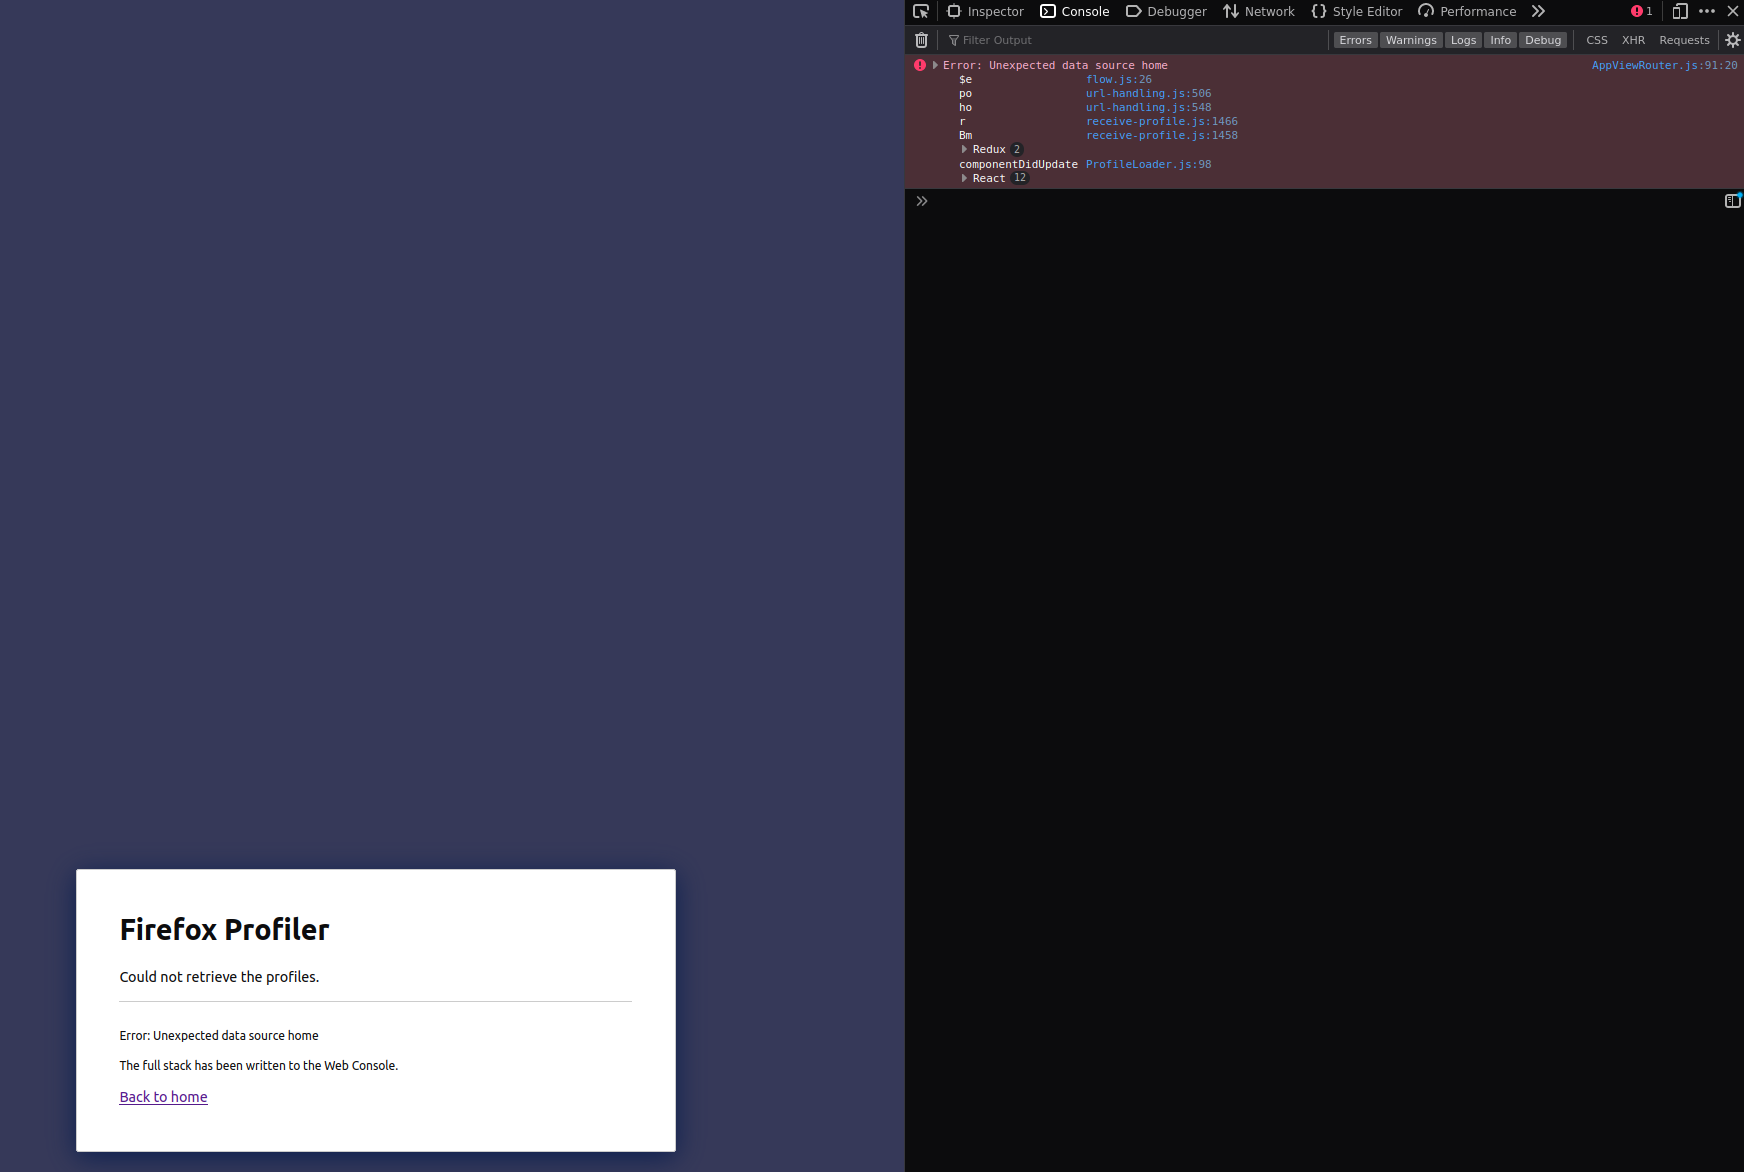Click the componentDidUpdate stack frame name
1744x1172 pixels.
(1018, 165)
